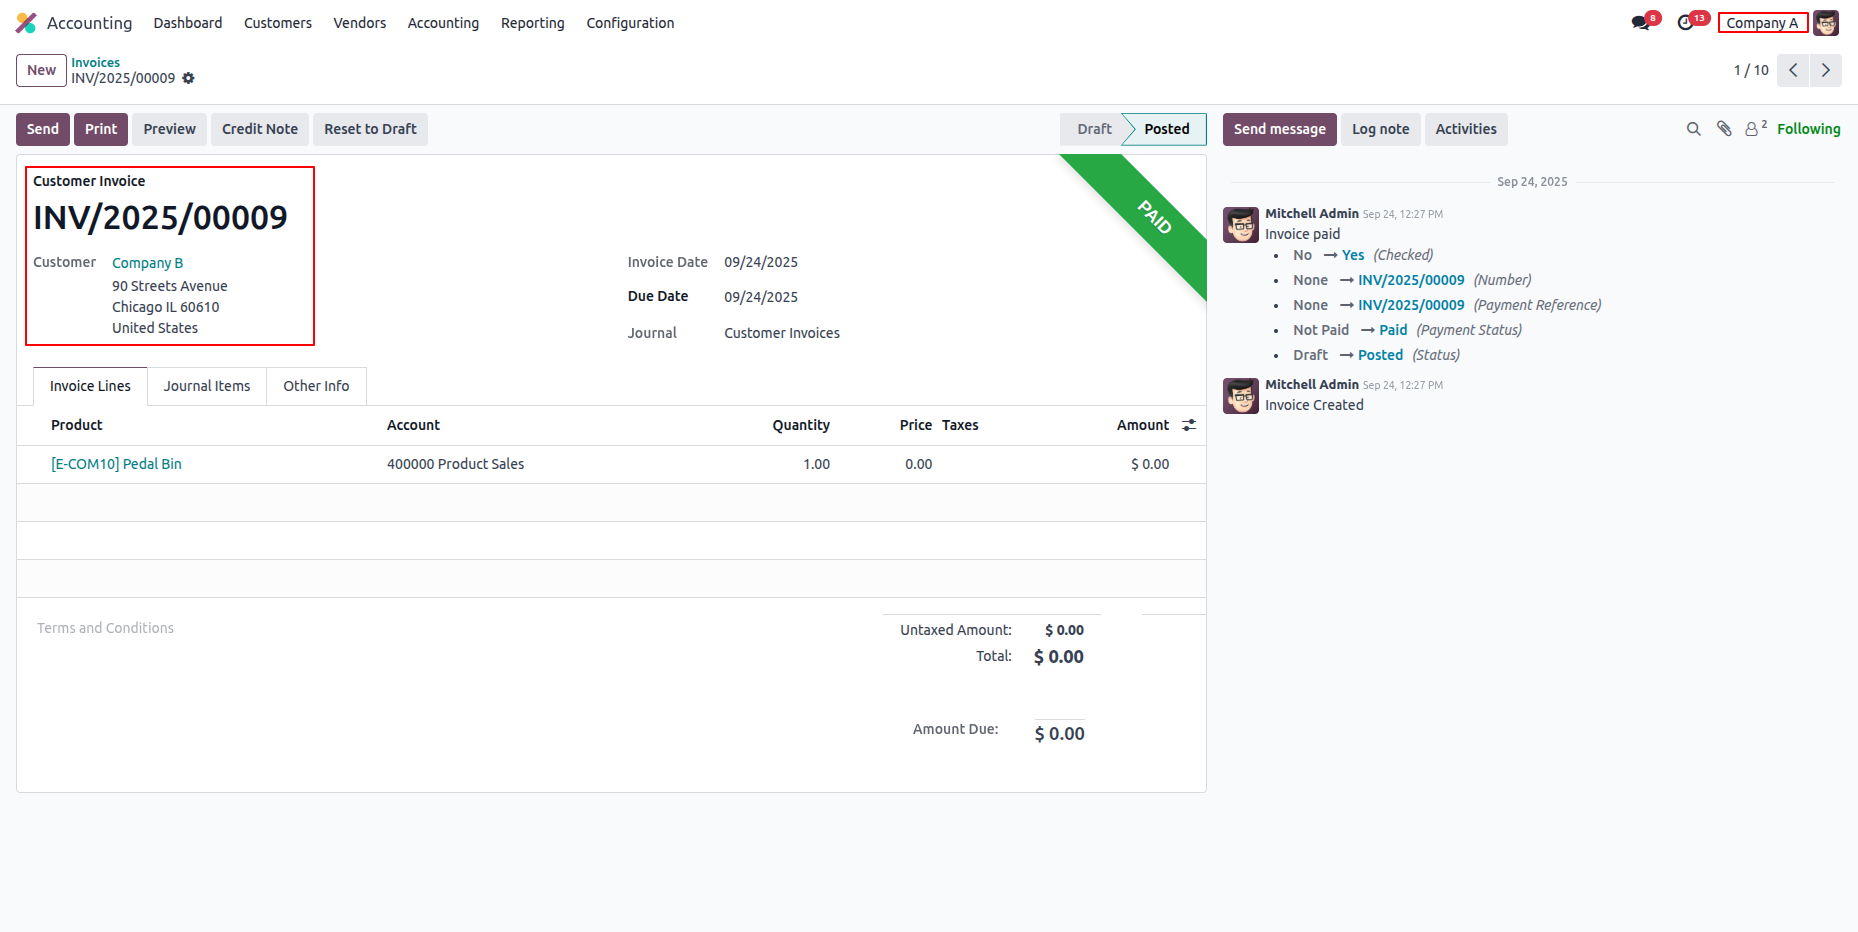Viewport: 1858px width, 932px height.
Task: Open the attachments paperclip icon
Action: [x=1723, y=129]
